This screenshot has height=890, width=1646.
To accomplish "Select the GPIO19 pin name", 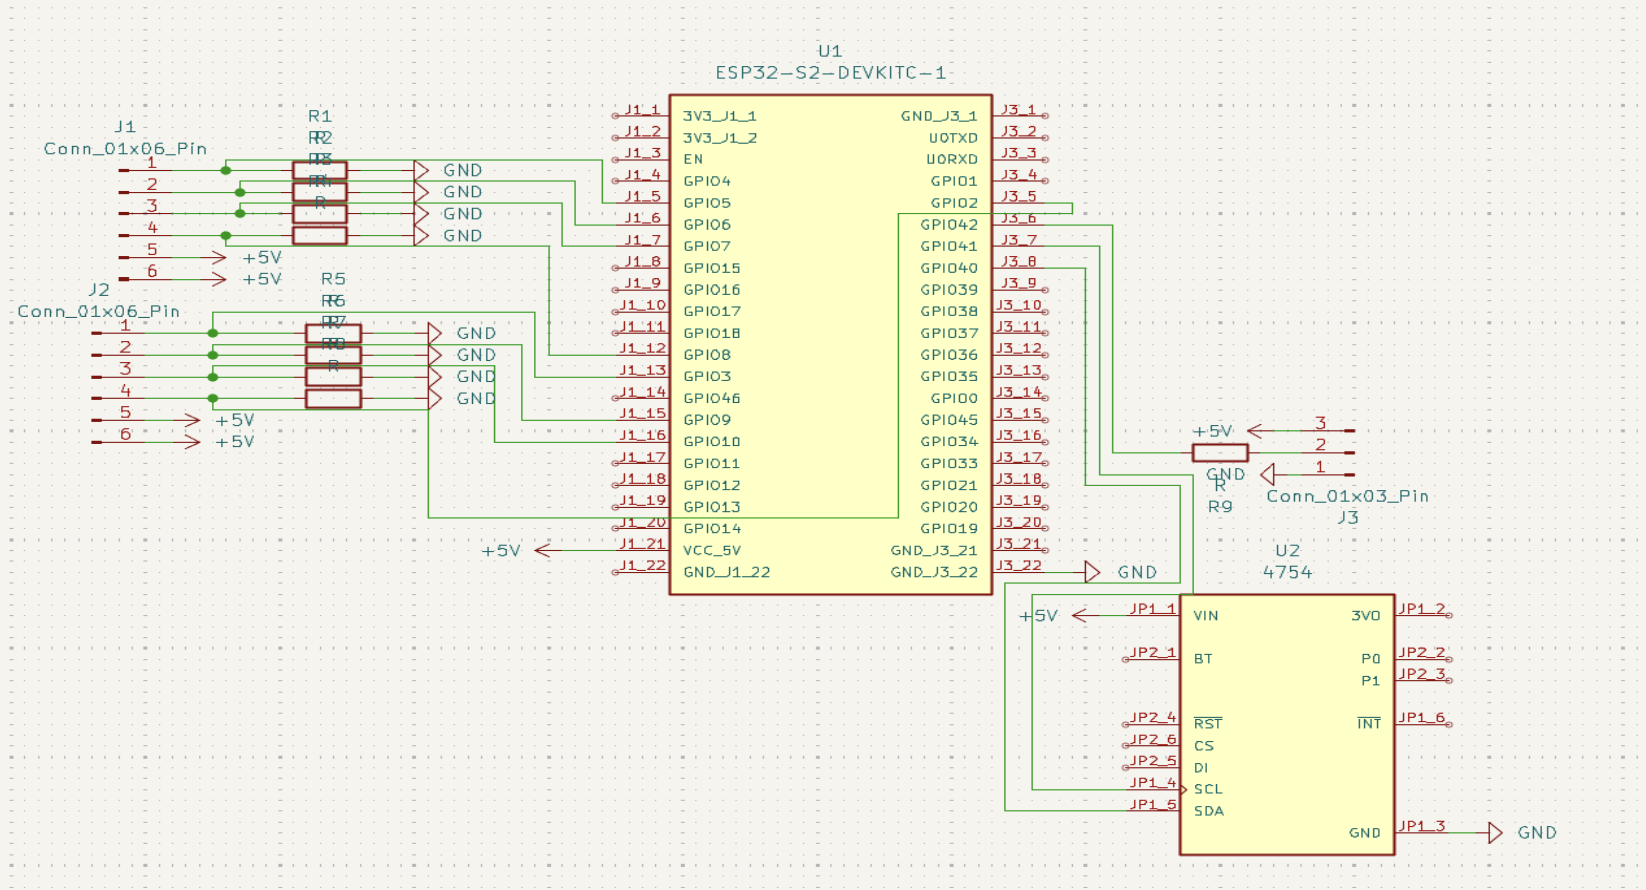I will pyautogui.click(x=949, y=529).
